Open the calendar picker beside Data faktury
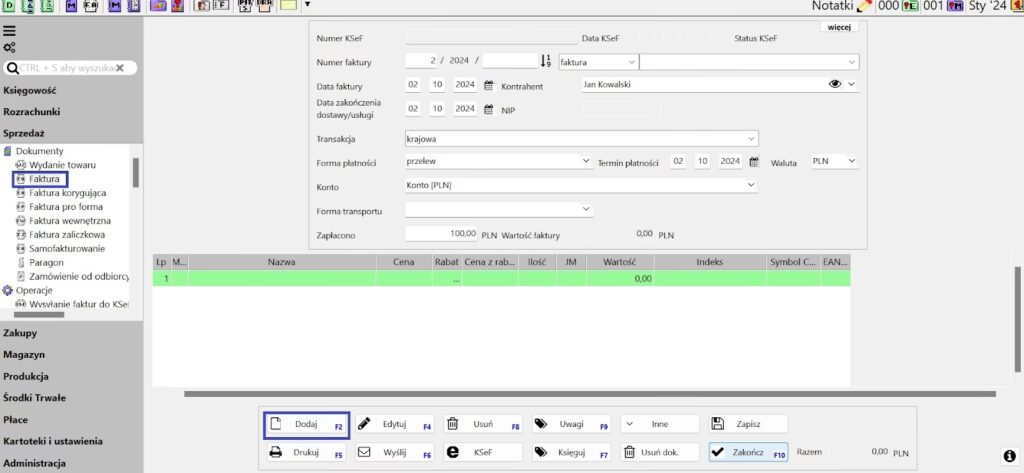This screenshot has height=473, width=1024. point(489,85)
